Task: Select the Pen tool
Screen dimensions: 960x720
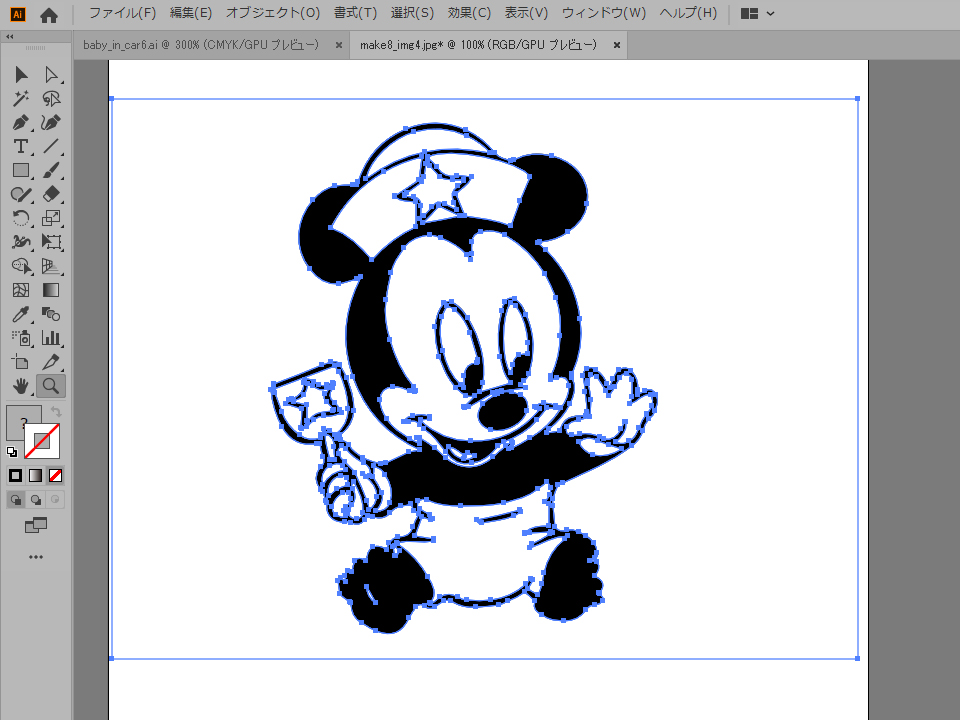Action: pyautogui.click(x=21, y=122)
